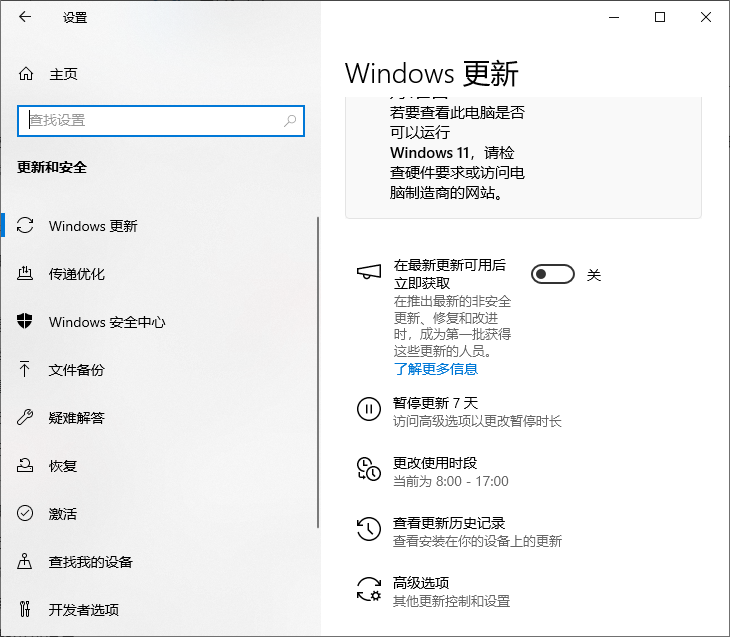Click the pause circle icon for 暂停更新
Image resolution: width=730 pixels, height=637 pixels.
click(x=369, y=409)
